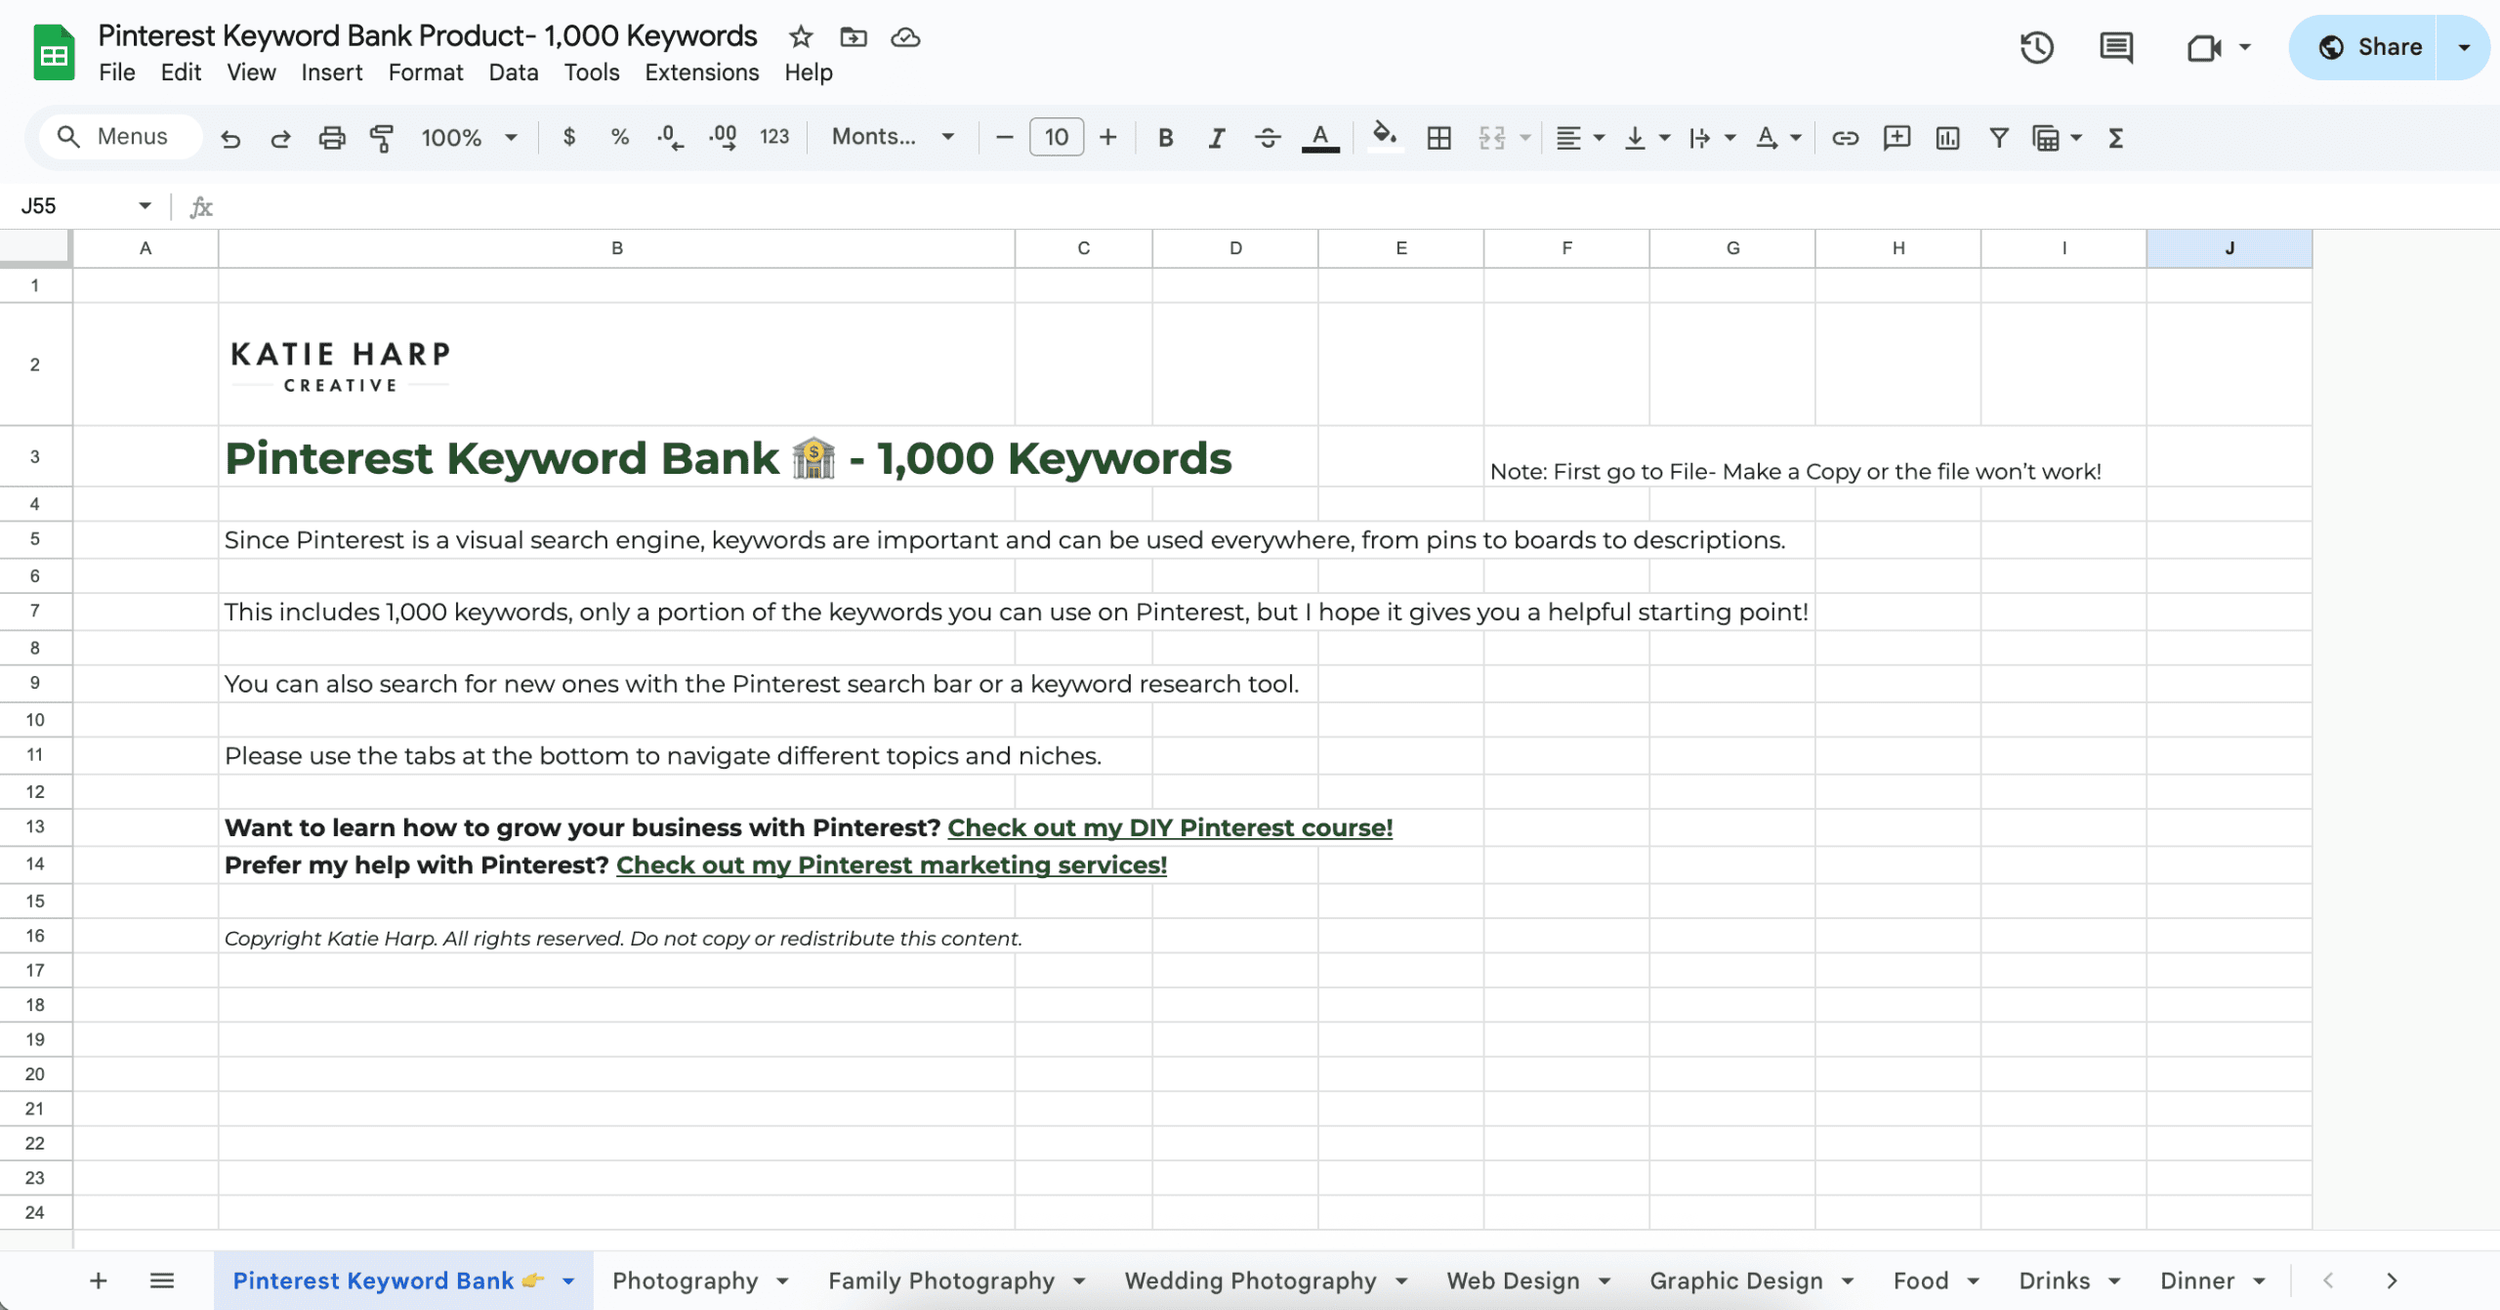Apply currency format with the dollar icon
The image size is (2500, 1310).
[569, 137]
